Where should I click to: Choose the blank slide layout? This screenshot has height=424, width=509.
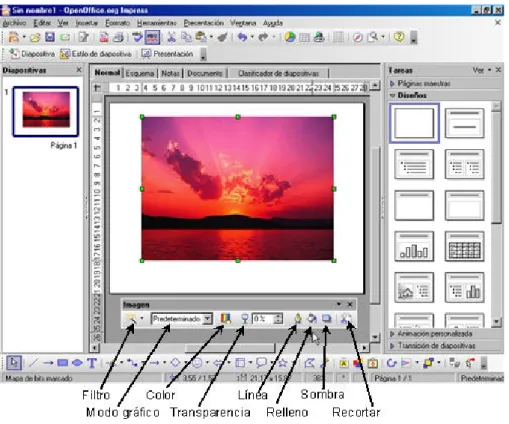[414, 123]
